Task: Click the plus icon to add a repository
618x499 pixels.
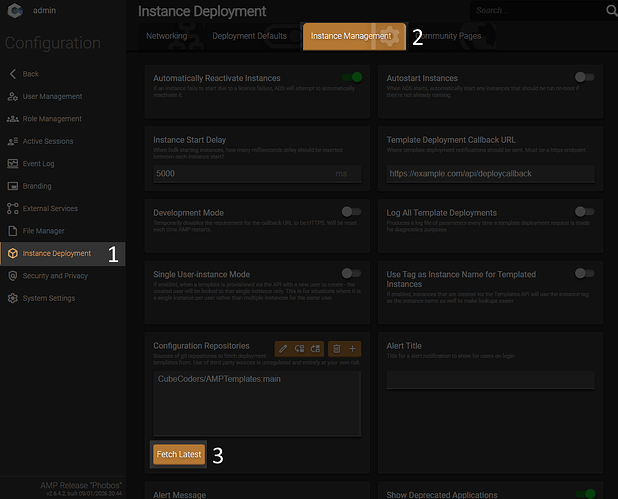Action: coord(353,348)
